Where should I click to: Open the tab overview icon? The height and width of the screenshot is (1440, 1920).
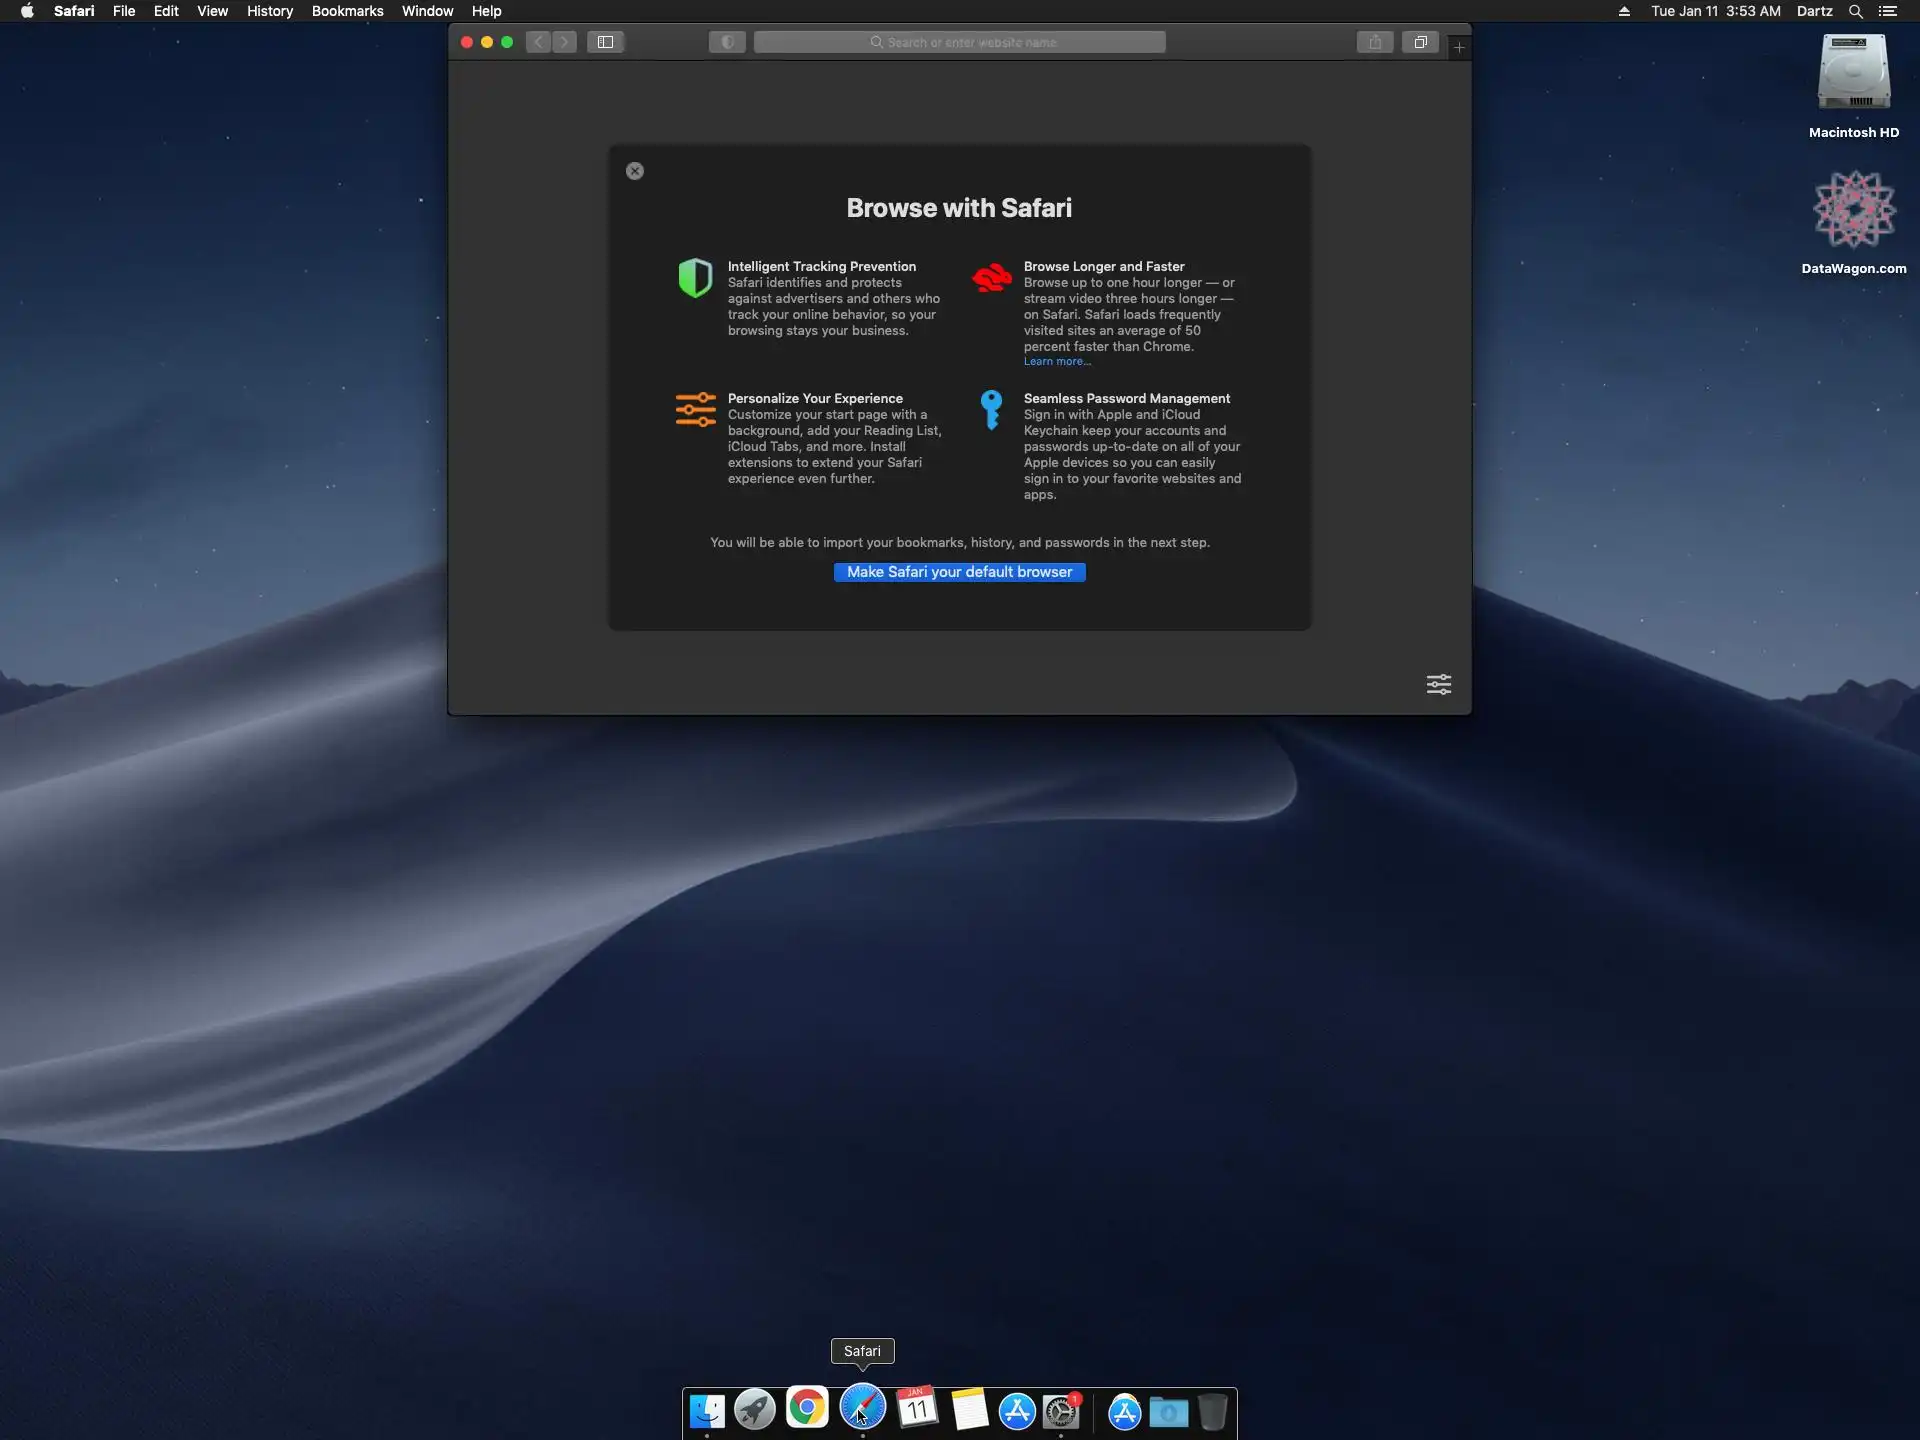(1420, 42)
